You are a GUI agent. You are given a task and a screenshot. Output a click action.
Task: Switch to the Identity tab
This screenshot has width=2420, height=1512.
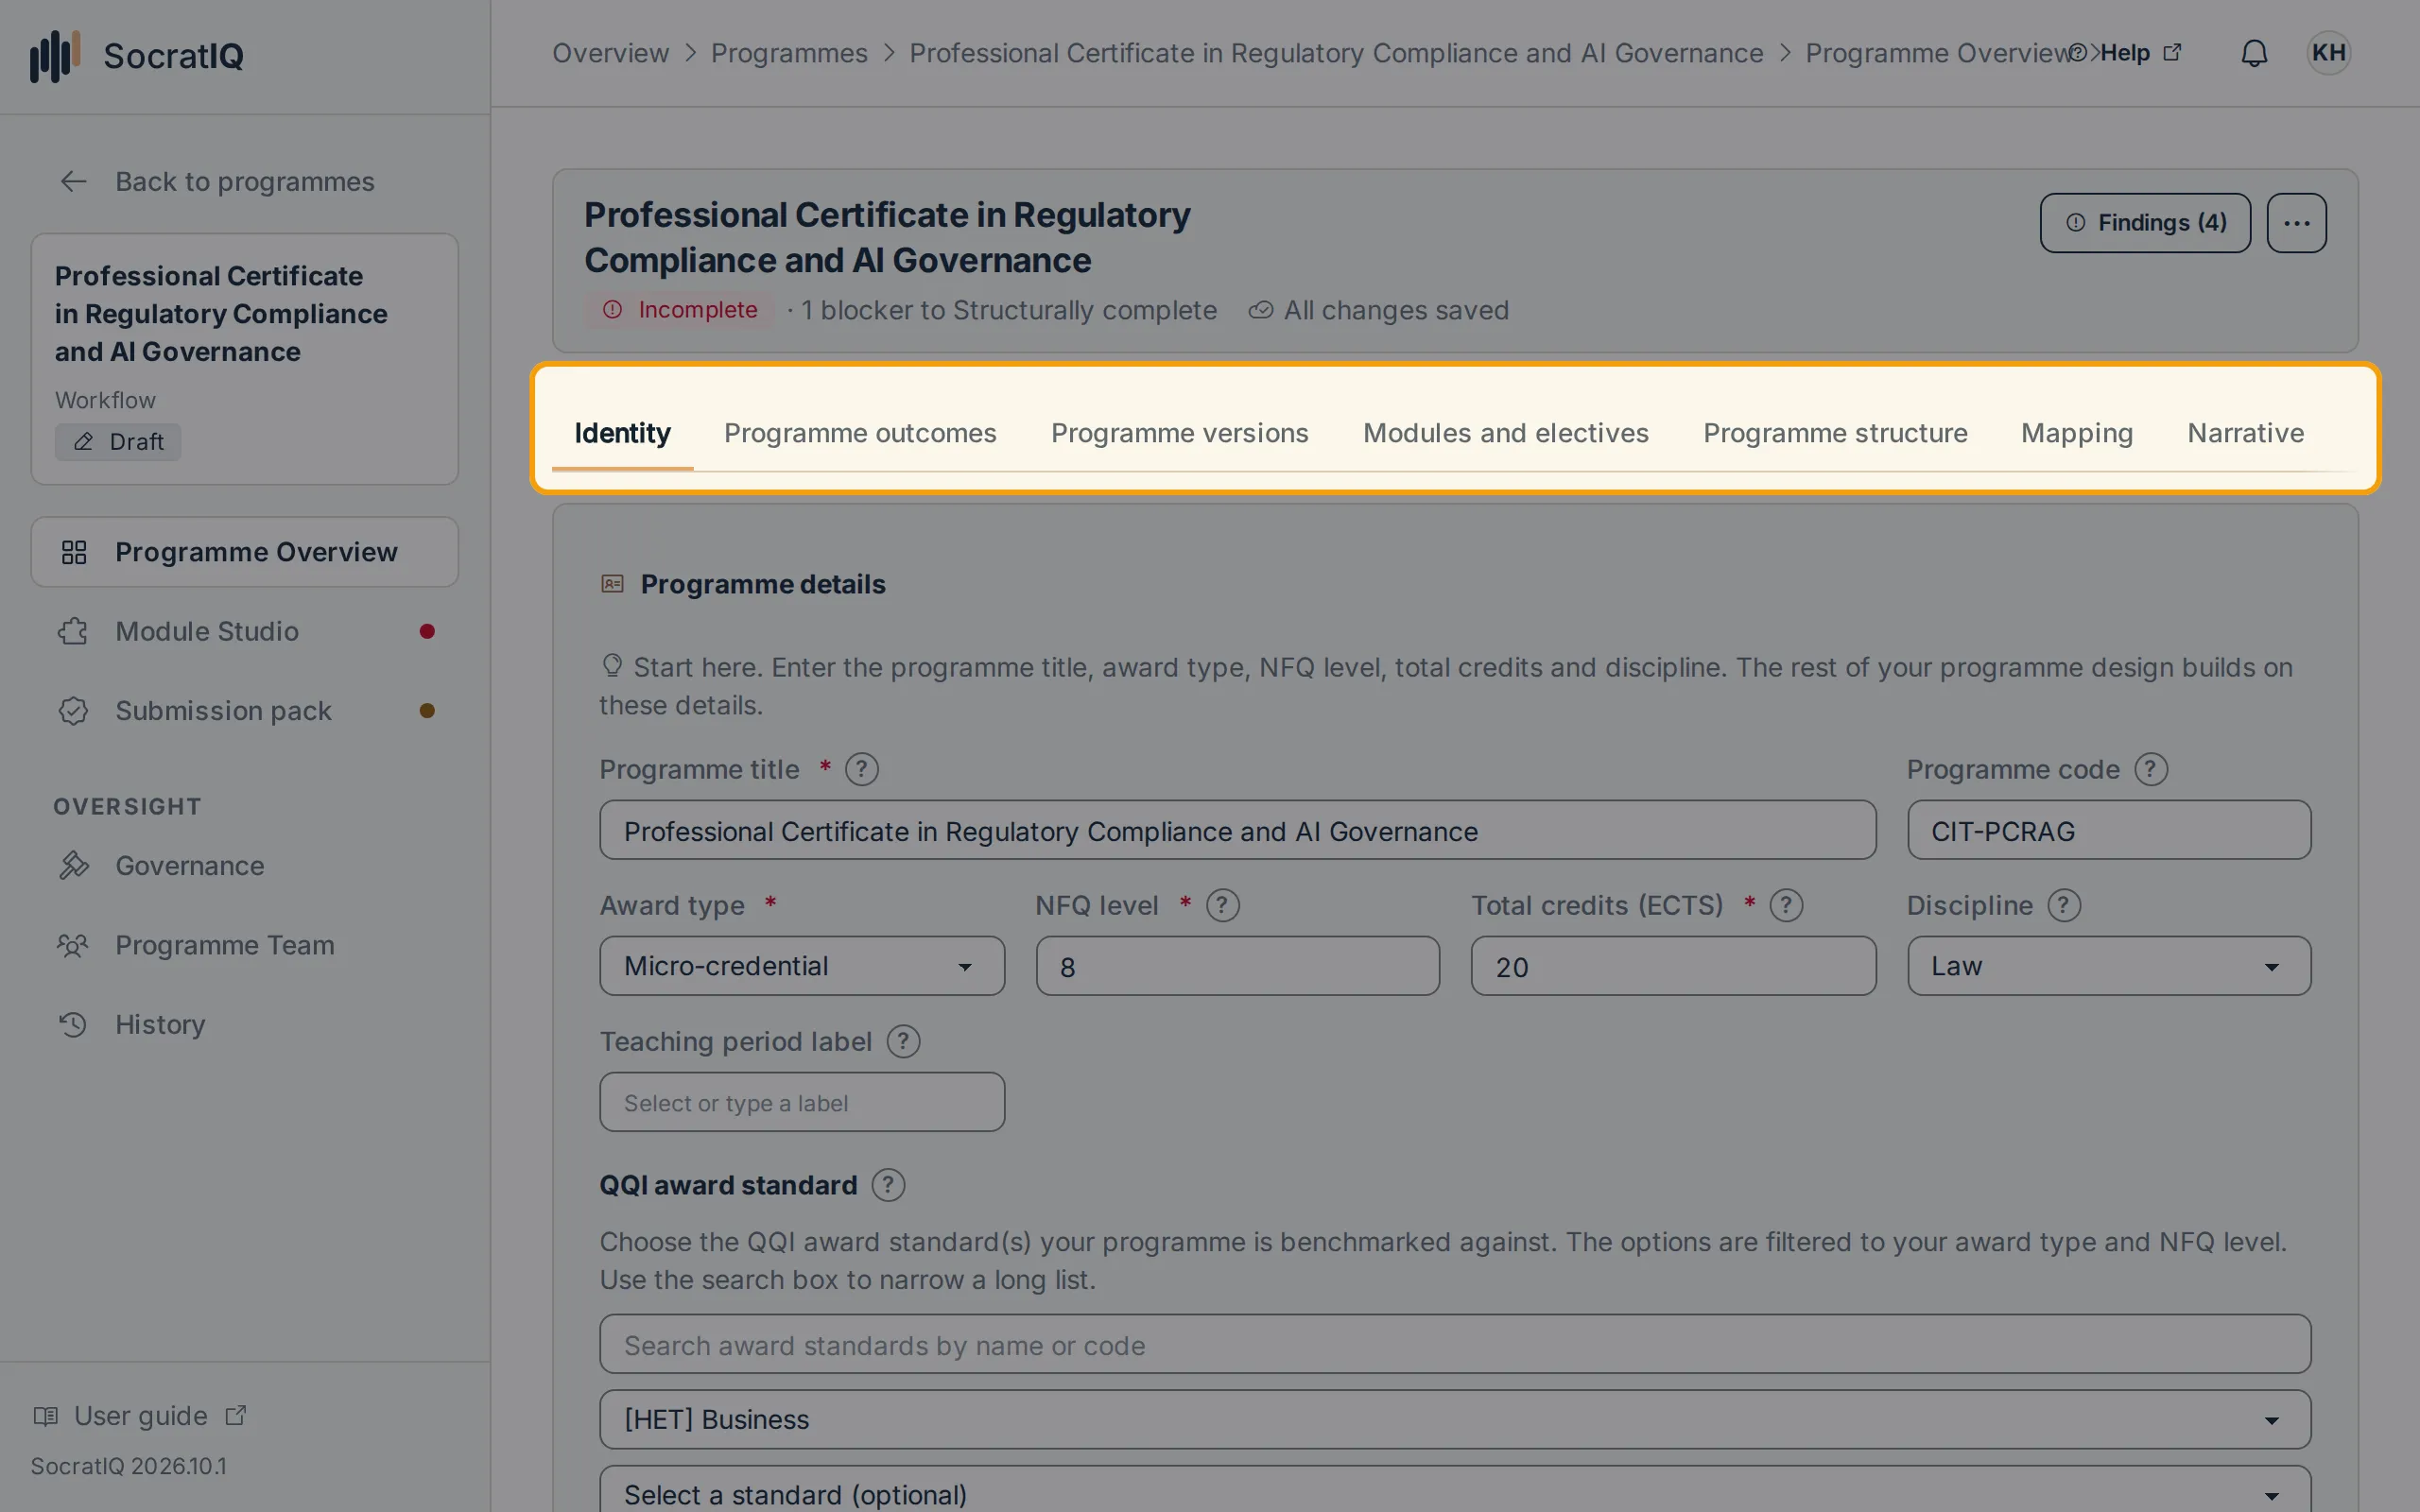[x=622, y=433]
